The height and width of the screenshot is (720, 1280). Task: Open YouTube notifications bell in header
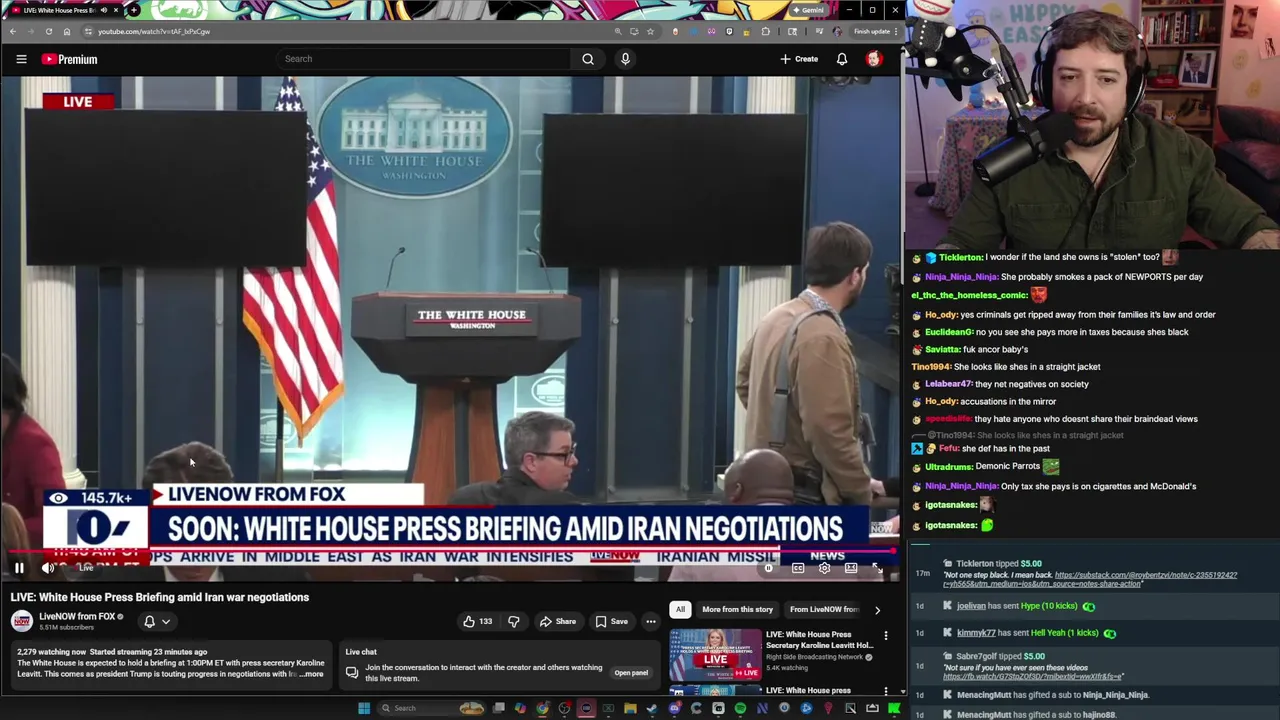[842, 59]
